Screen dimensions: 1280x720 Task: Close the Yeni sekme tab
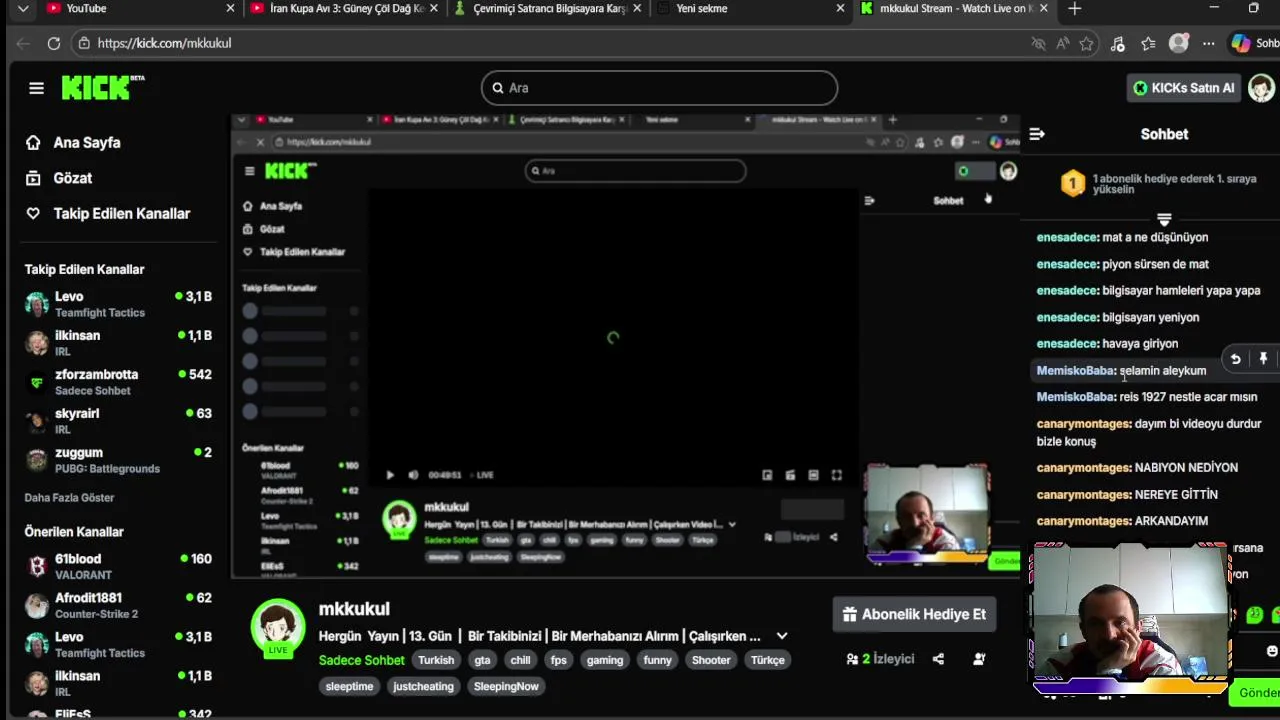coord(840,9)
